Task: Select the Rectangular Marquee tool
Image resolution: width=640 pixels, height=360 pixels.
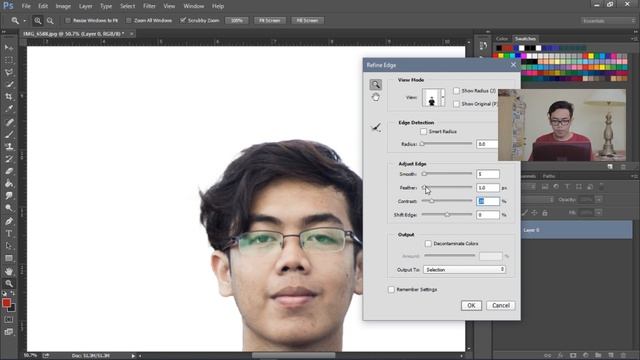Action: click(9, 60)
